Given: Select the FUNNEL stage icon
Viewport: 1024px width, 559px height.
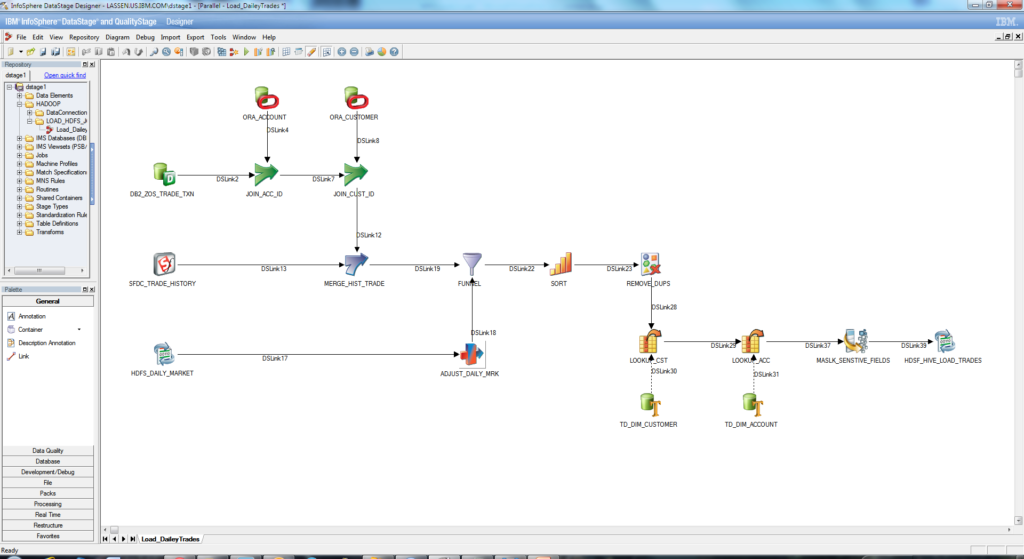Looking at the screenshot, I should [x=471, y=264].
